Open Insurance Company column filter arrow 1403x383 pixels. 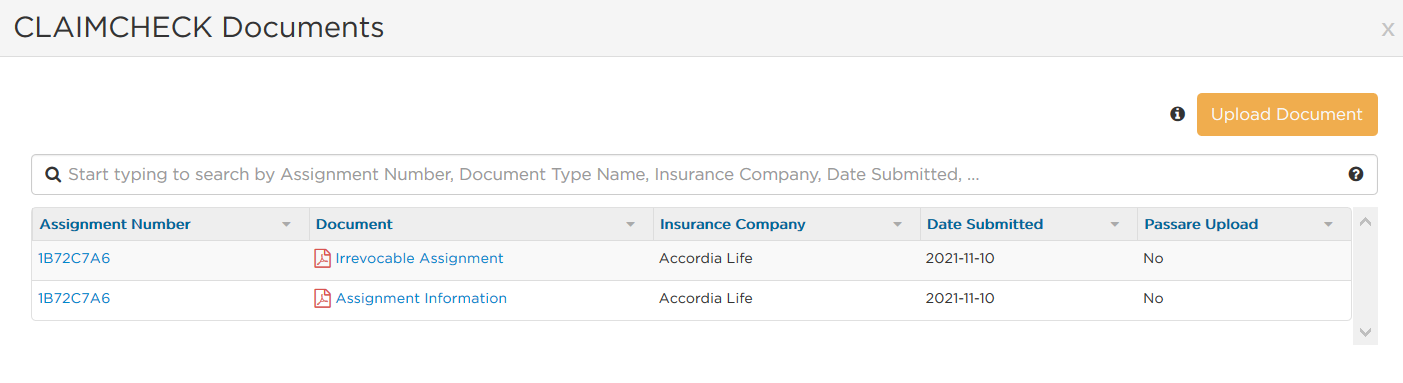897,225
